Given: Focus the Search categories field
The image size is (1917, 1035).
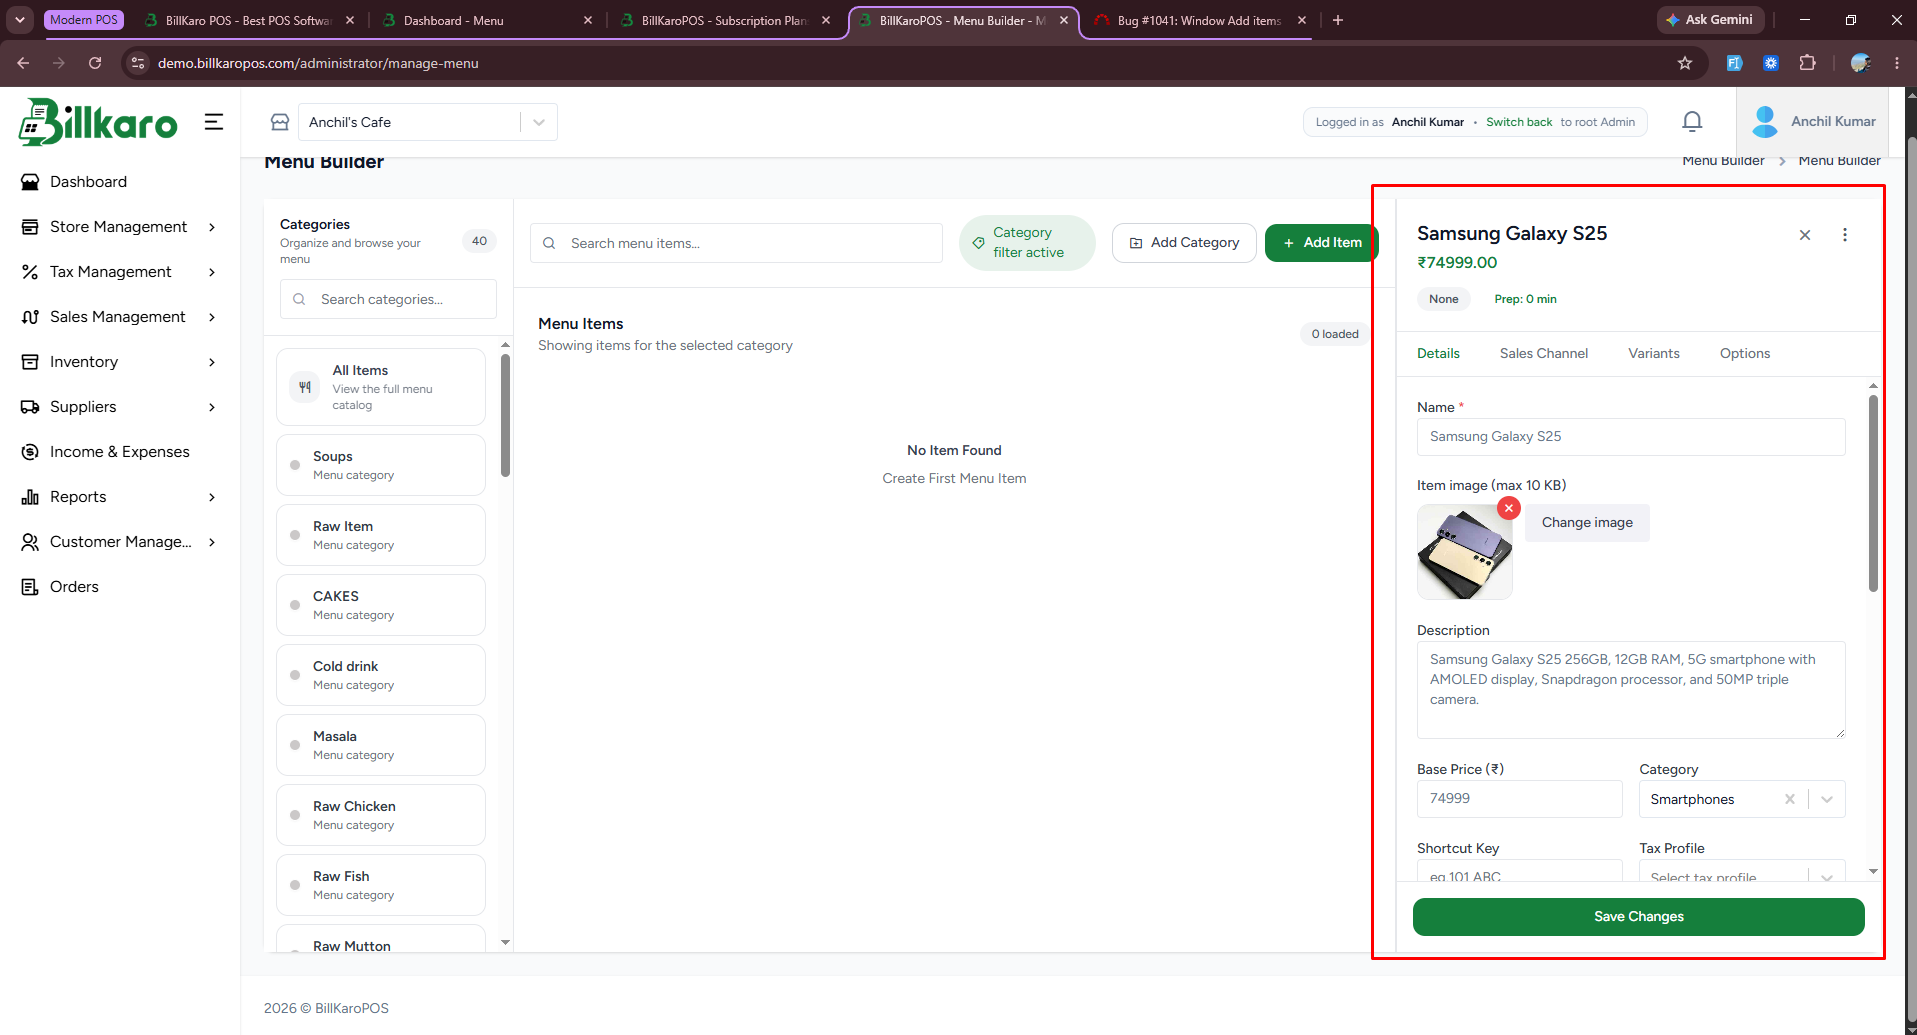Looking at the screenshot, I should [388, 299].
